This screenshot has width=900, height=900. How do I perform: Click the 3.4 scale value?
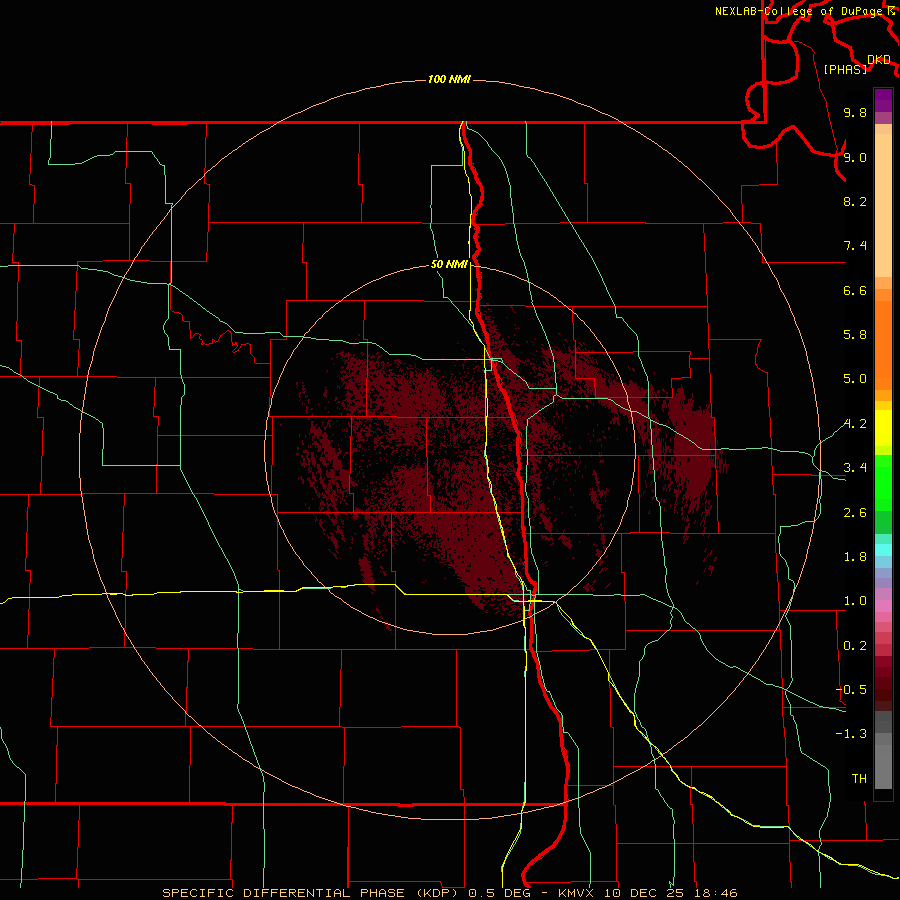(855, 468)
